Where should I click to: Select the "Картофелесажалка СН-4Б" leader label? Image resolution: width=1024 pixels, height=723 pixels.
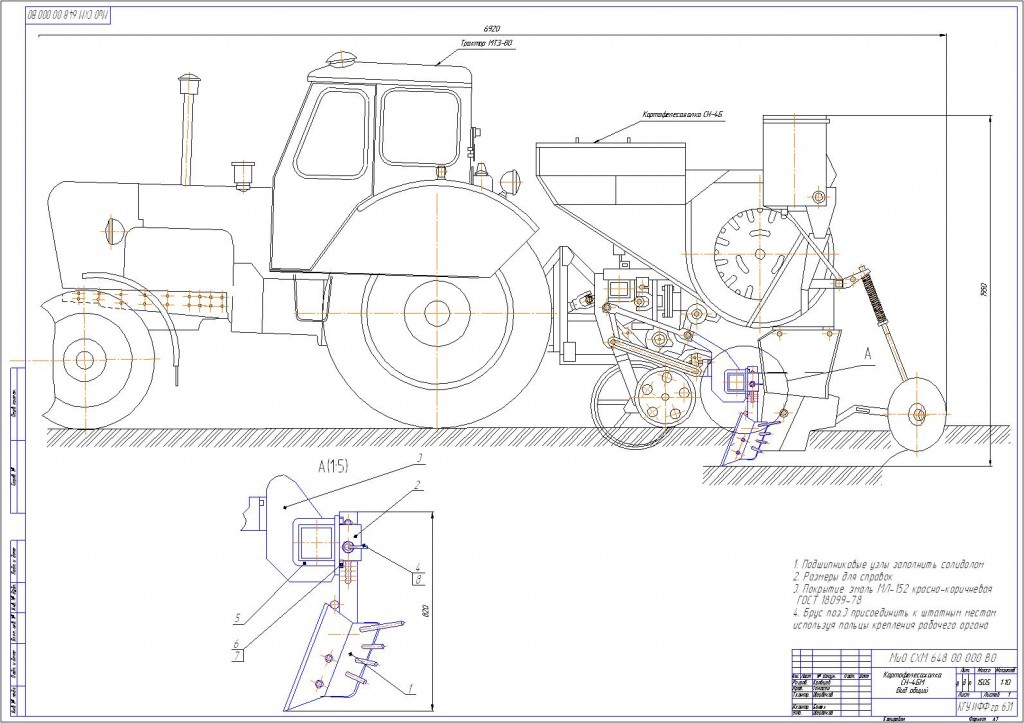(683, 115)
